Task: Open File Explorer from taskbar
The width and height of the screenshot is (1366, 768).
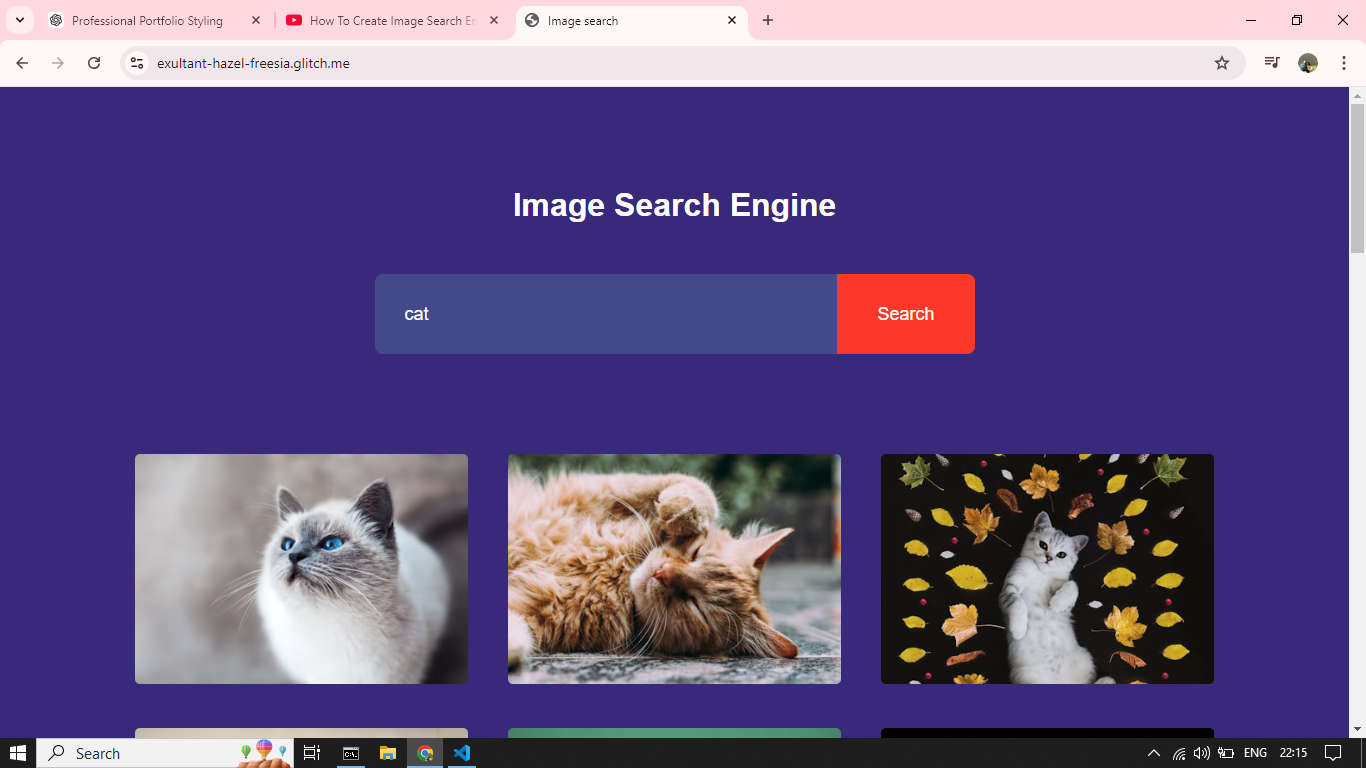Action: pyautogui.click(x=388, y=753)
